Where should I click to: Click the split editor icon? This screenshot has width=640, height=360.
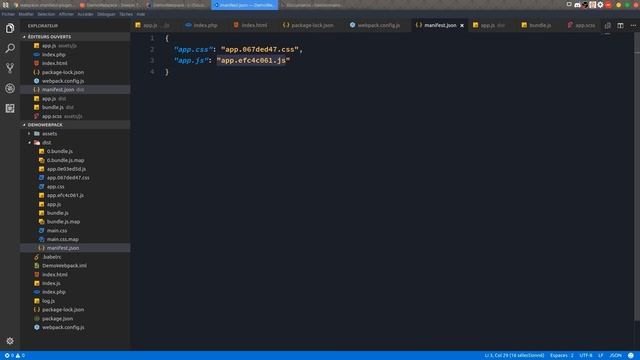[x=620, y=25]
